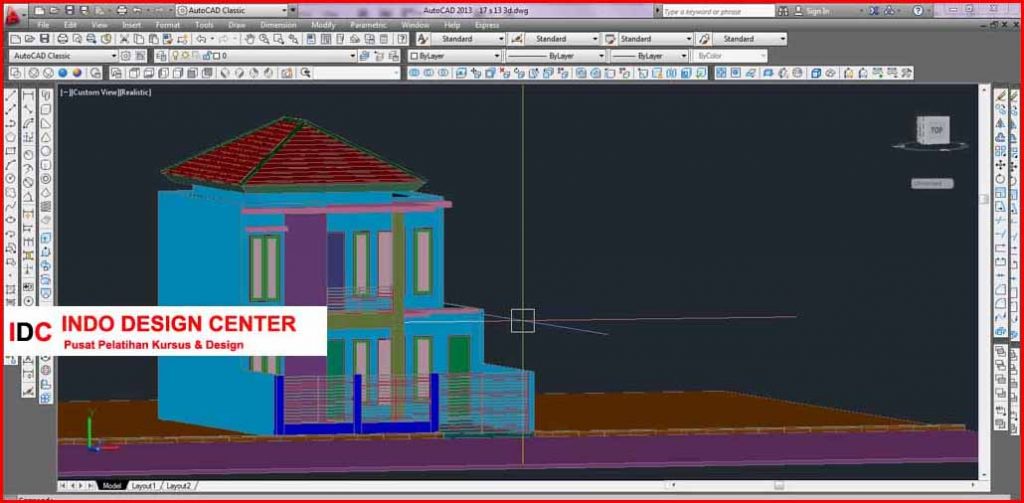The image size is (1024, 503).
Task: Click the Custom View viewport label
Action: 93,93
